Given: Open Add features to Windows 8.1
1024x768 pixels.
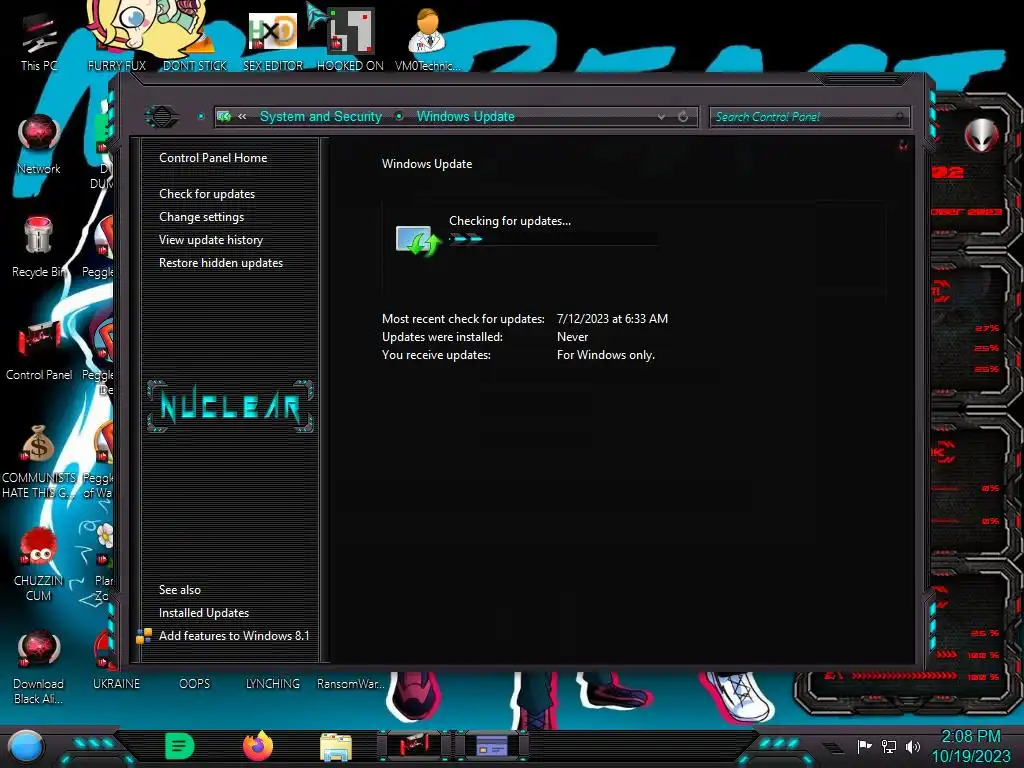Looking at the screenshot, I should tap(234, 635).
